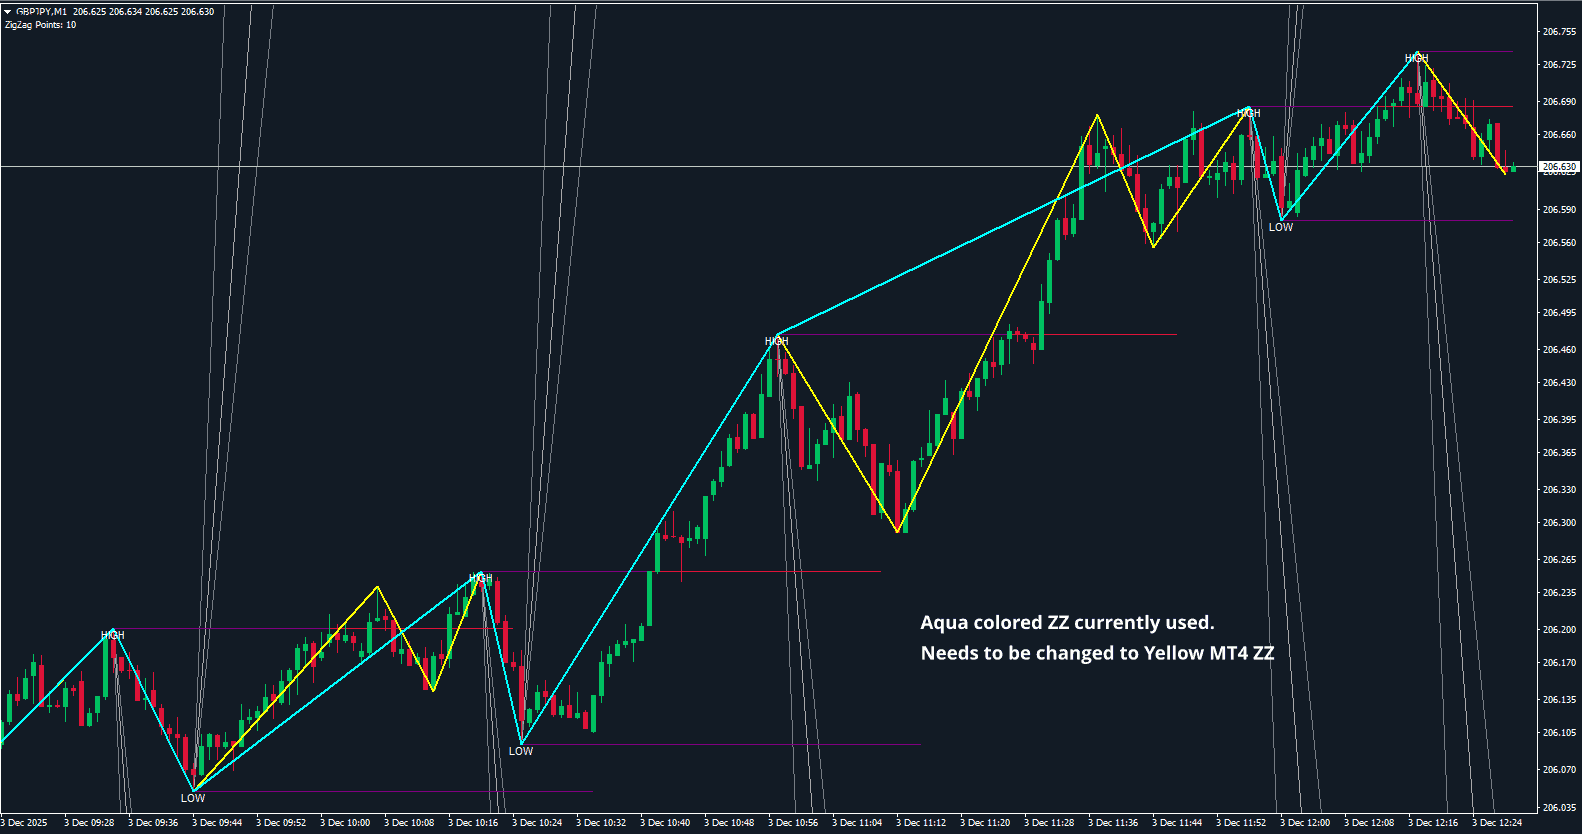This screenshot has width=1582, height=834.
Task: Pick the '3 Dec 10:24' time label
Action: pos(537,823)
